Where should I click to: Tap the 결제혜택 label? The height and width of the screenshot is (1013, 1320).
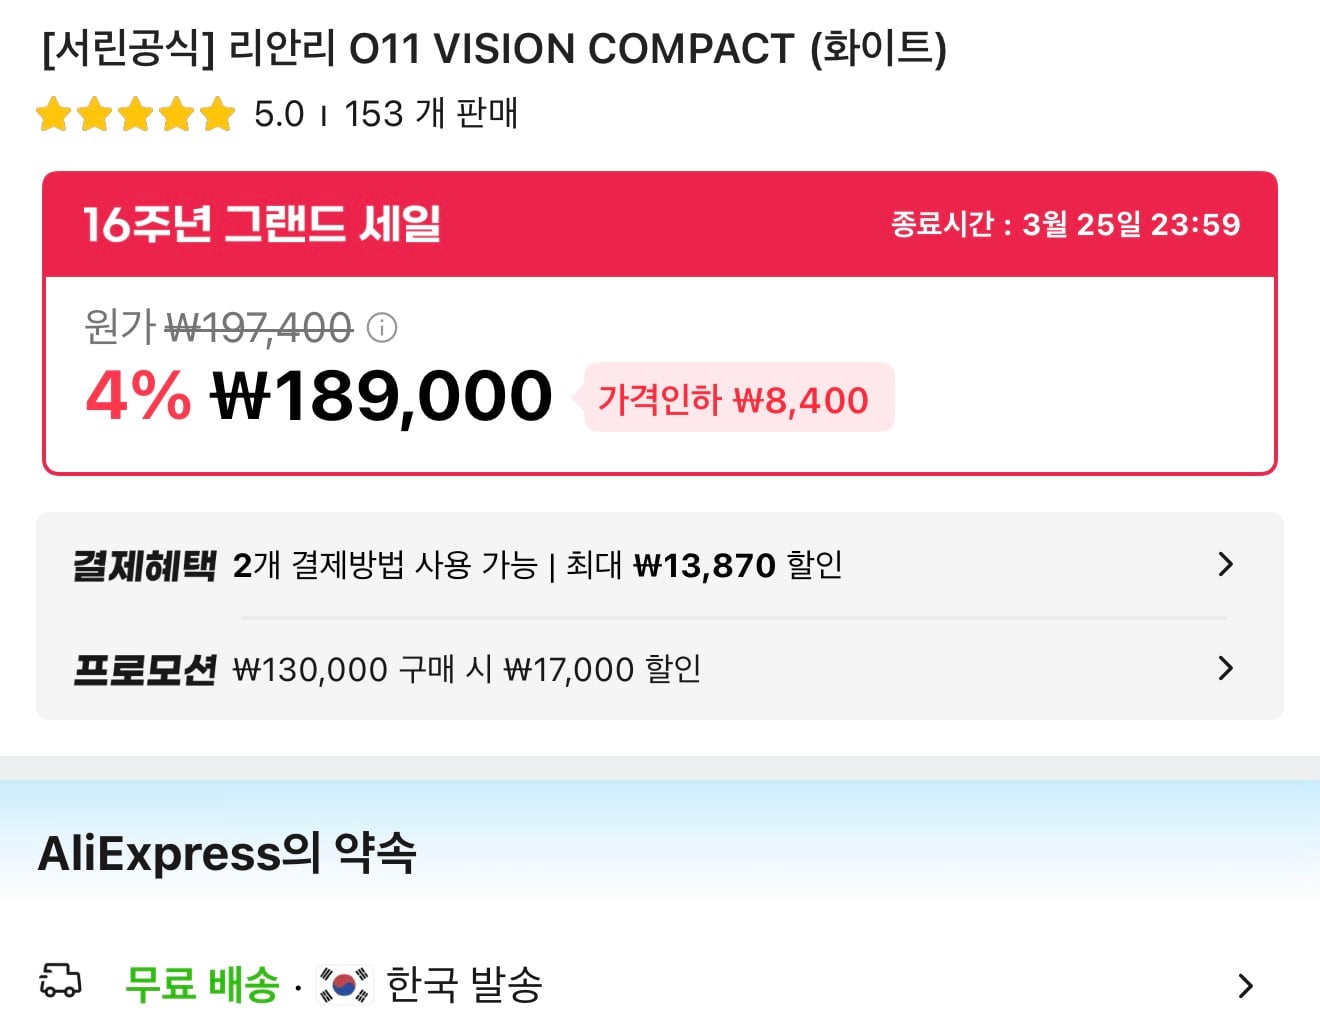[x=144, y=566]
